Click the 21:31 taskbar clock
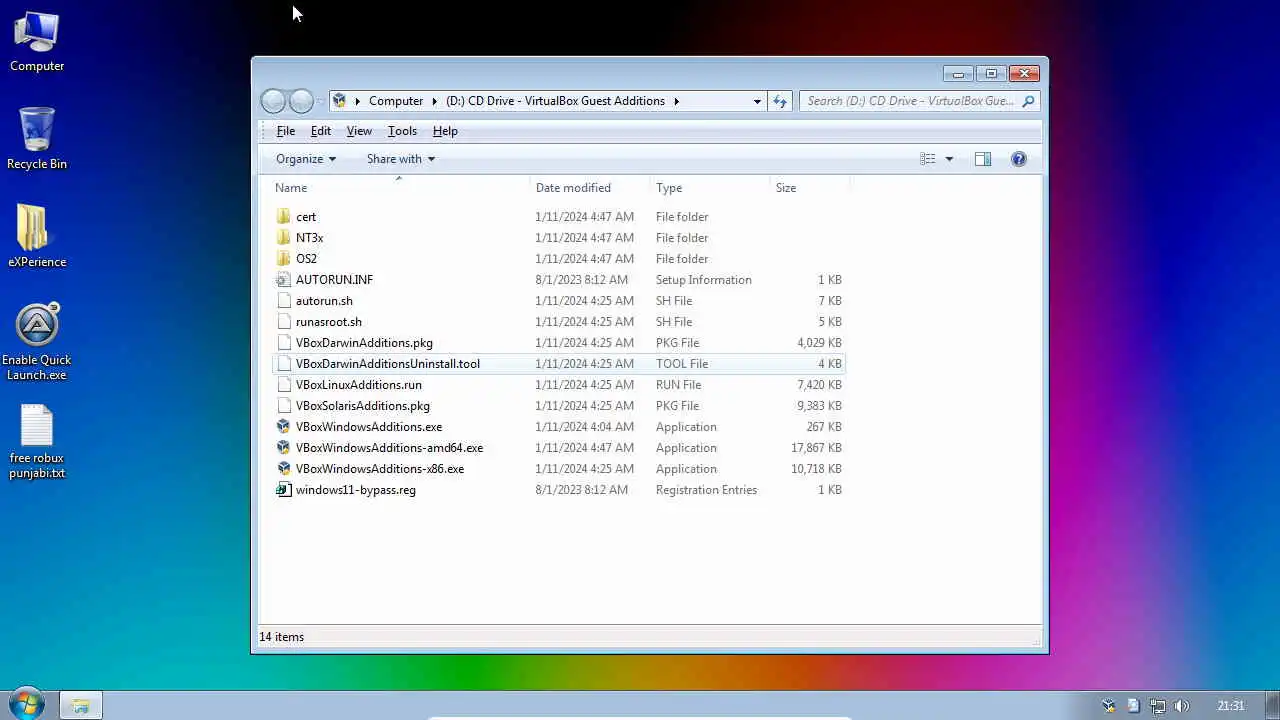The height and width of the screenshot is (720, 1280). tap(1231, 706)
